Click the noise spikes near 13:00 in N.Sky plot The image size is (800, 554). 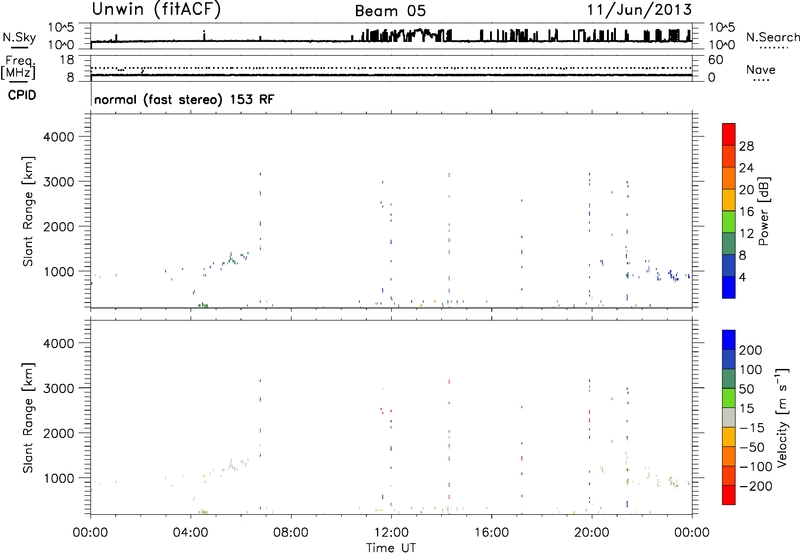tap(421, 35)
